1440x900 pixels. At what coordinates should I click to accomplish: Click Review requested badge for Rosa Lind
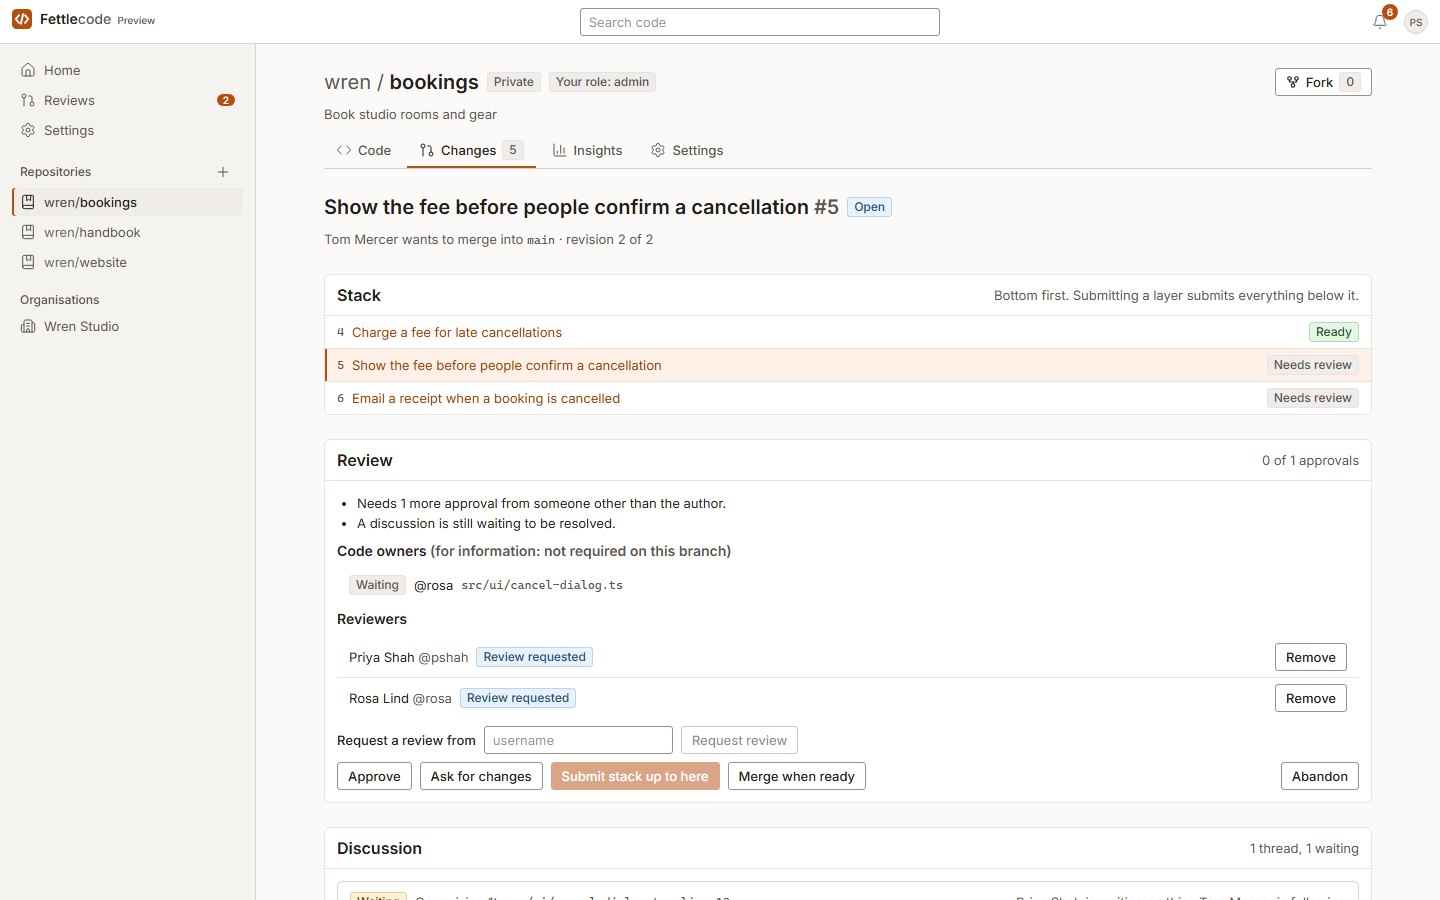pyautogui.click(x=518, y=698)
